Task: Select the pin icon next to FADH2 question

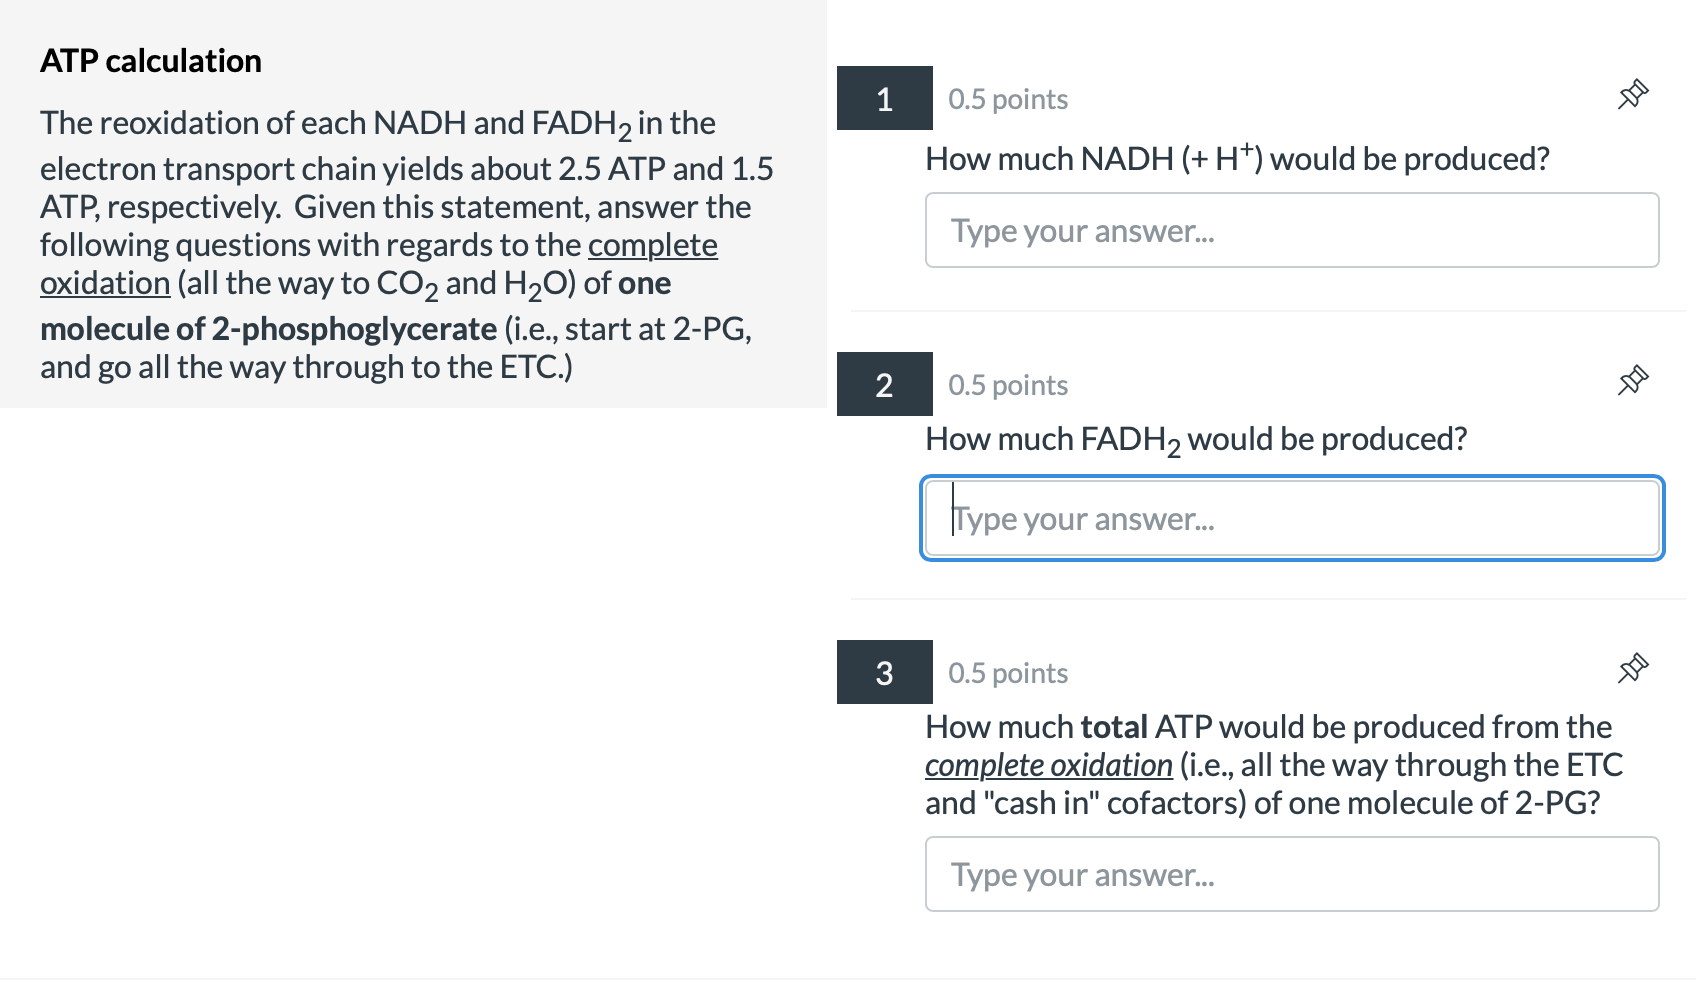Action: coord(1632,380)
